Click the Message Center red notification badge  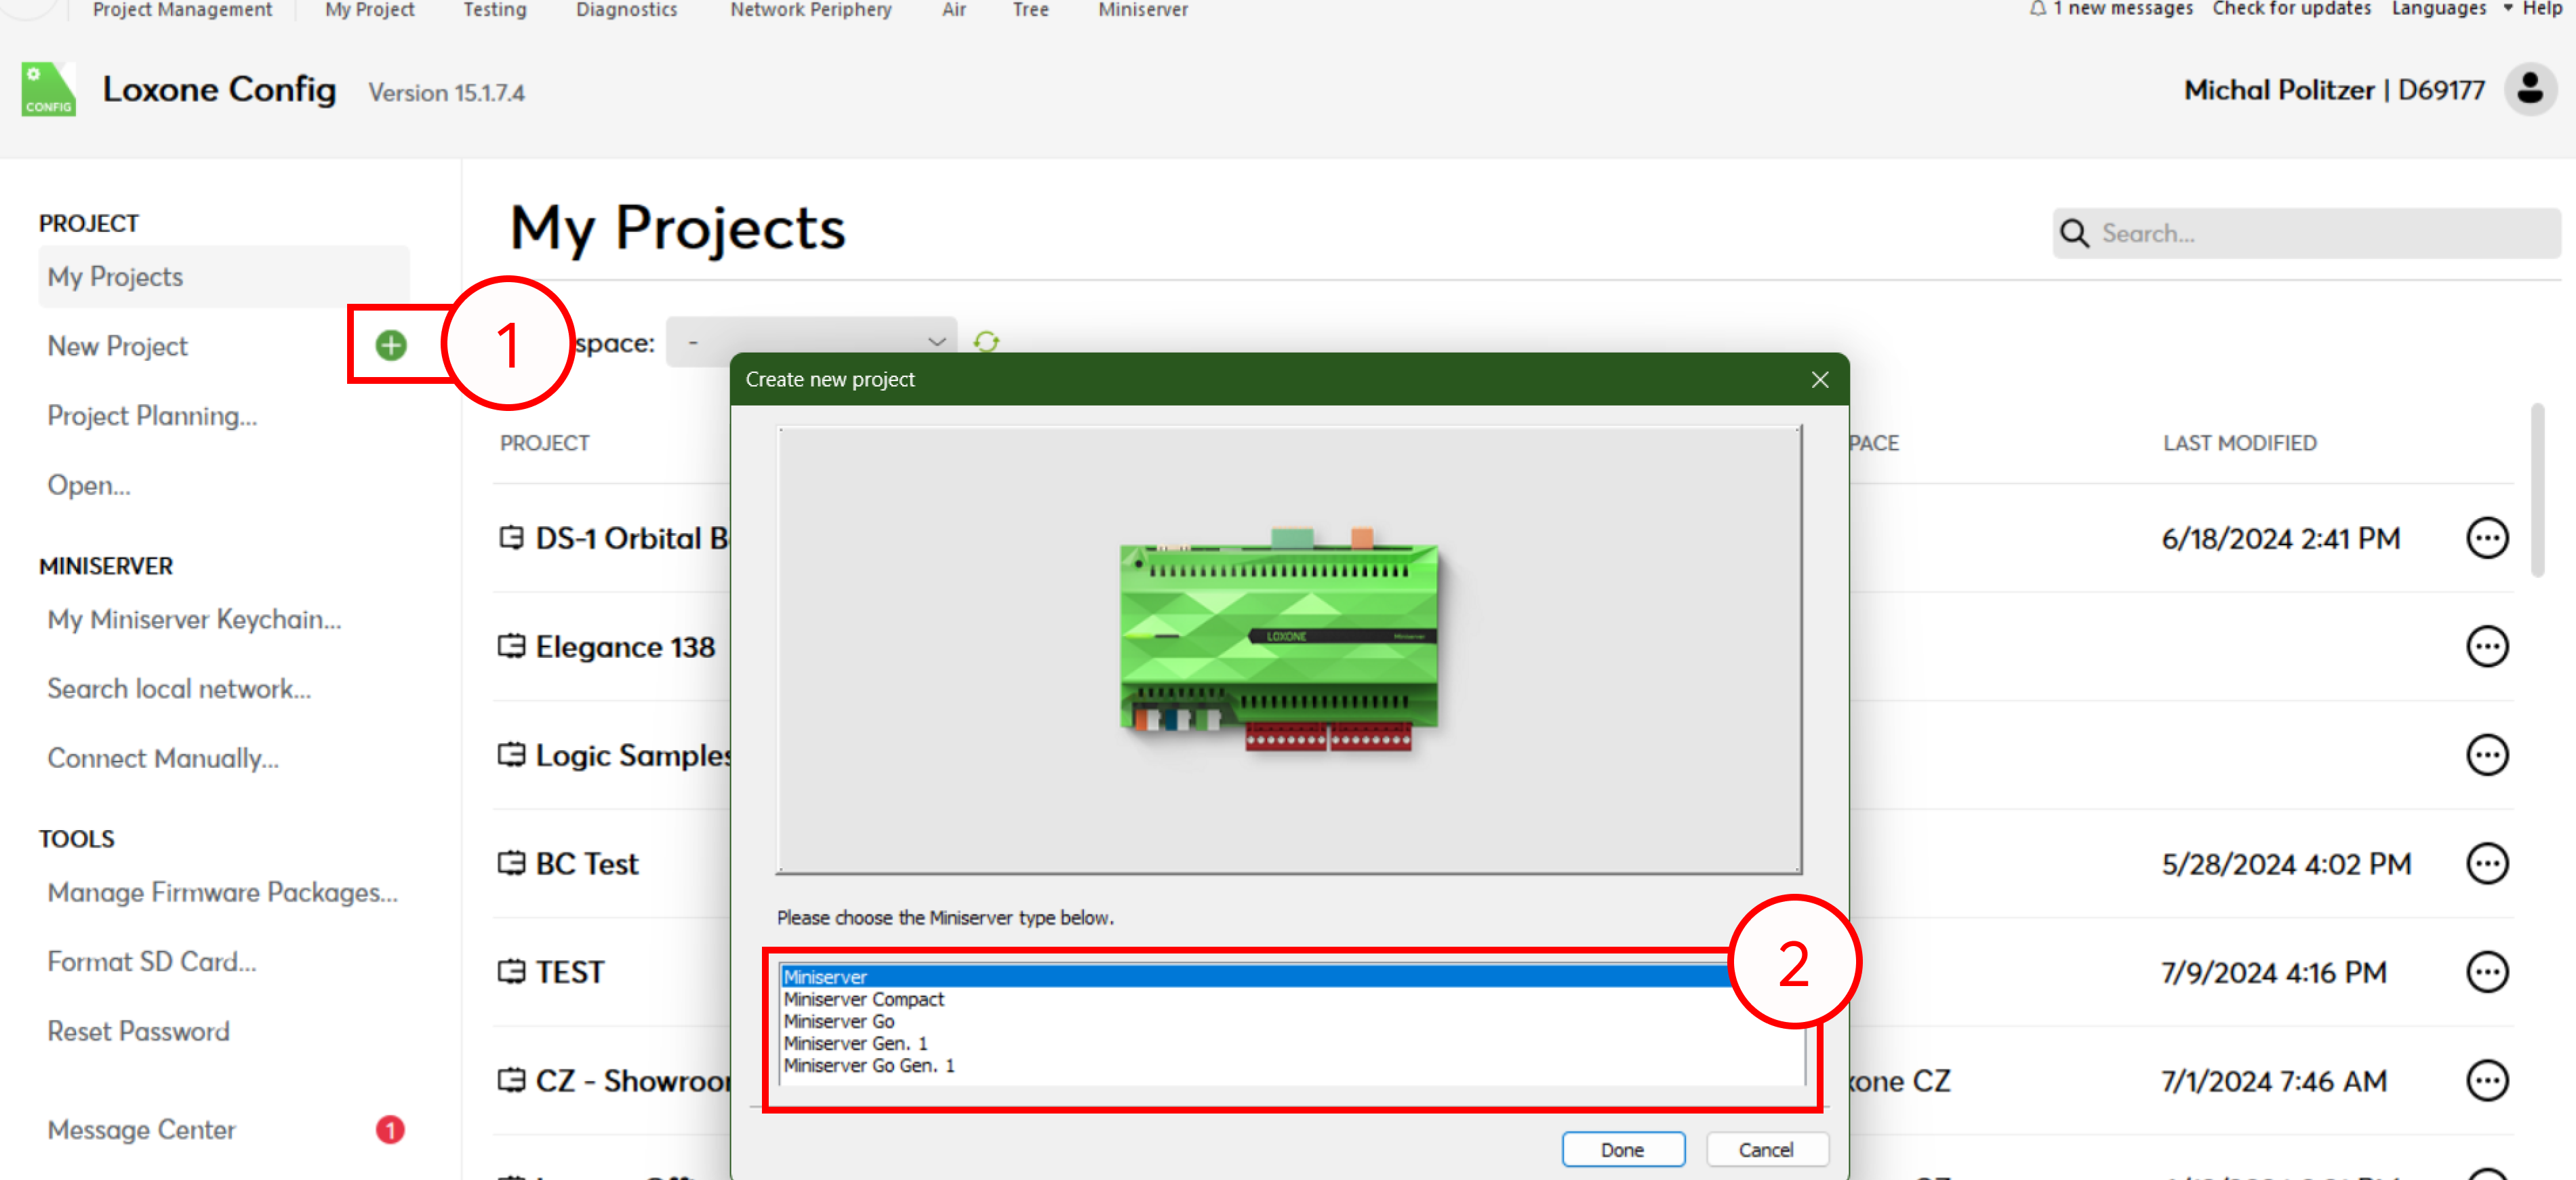pos(390,1130)
